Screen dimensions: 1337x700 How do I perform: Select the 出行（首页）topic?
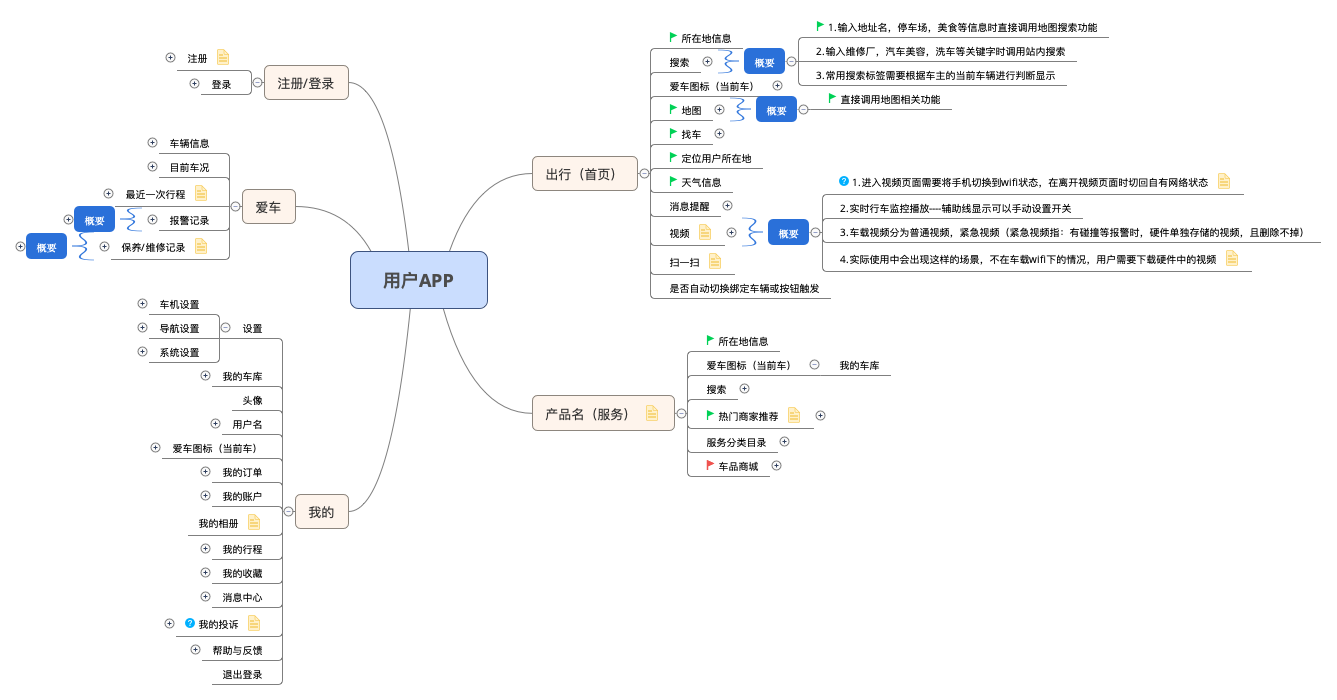coord(585,174)
